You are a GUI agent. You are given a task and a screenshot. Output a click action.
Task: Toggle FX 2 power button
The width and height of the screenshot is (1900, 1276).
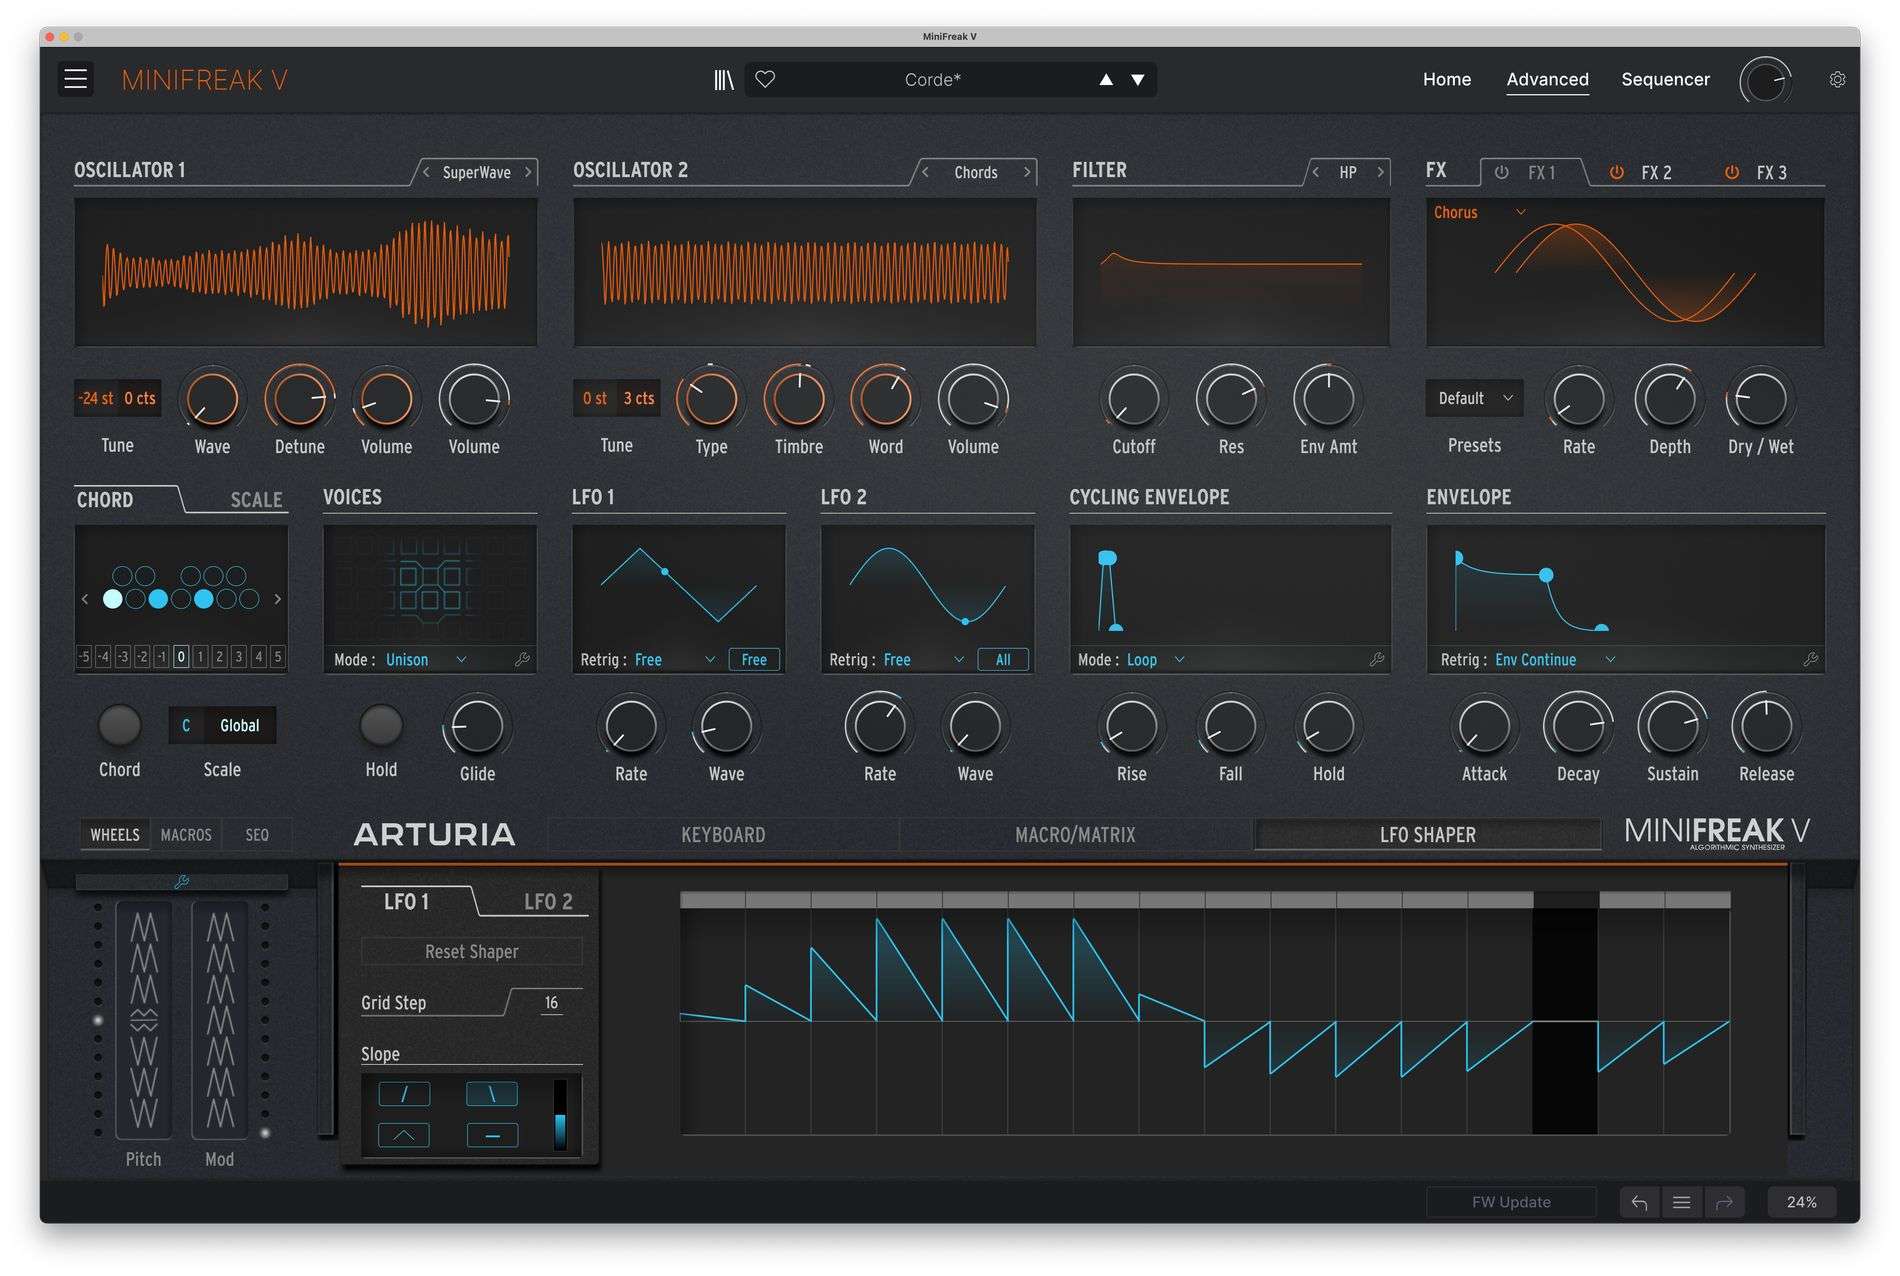[x=1616, y=172]
